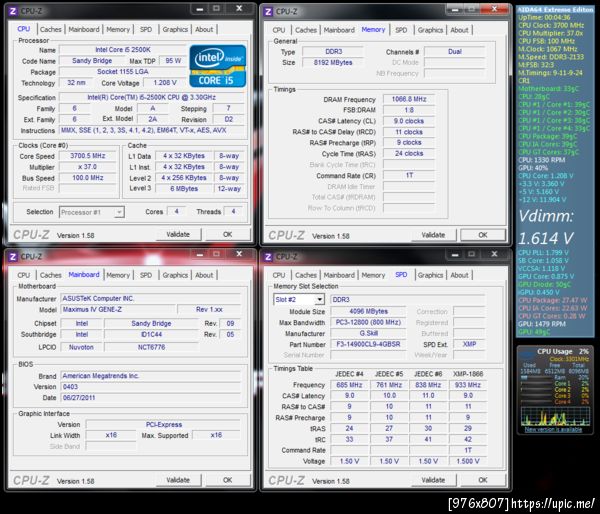Click the Module Size value 4096 MBytes

tap(368, 312)
